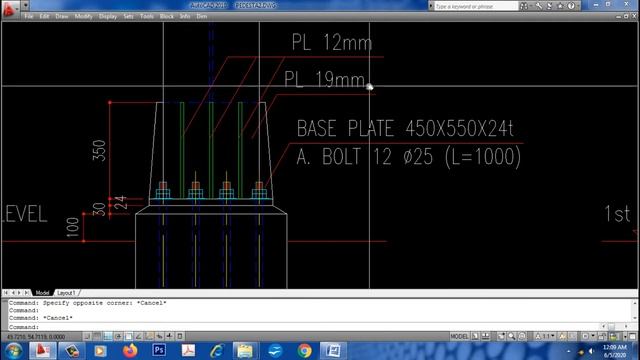Viewport: 640px width, 360px height.
Task: Open the Draw menu
Action: coord(62,16)
